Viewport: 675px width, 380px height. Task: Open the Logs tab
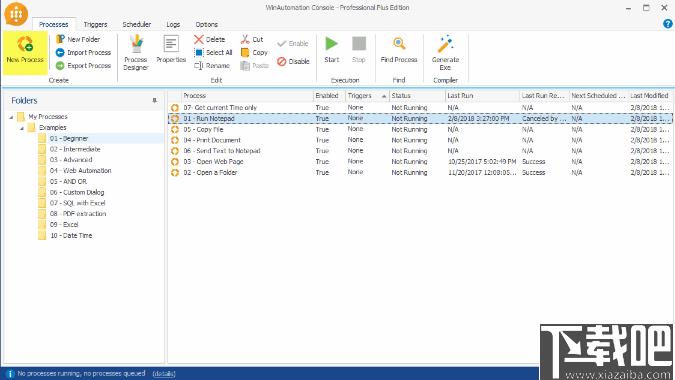point(173,25)
